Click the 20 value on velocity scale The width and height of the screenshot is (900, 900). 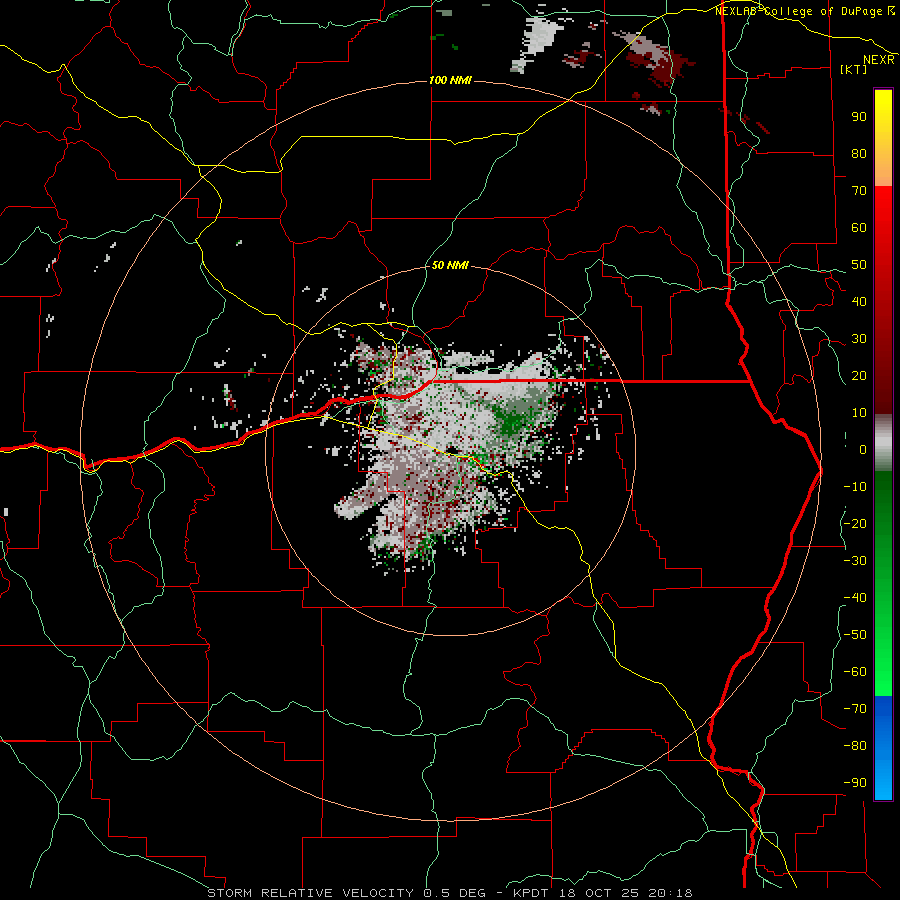point(859,376)
